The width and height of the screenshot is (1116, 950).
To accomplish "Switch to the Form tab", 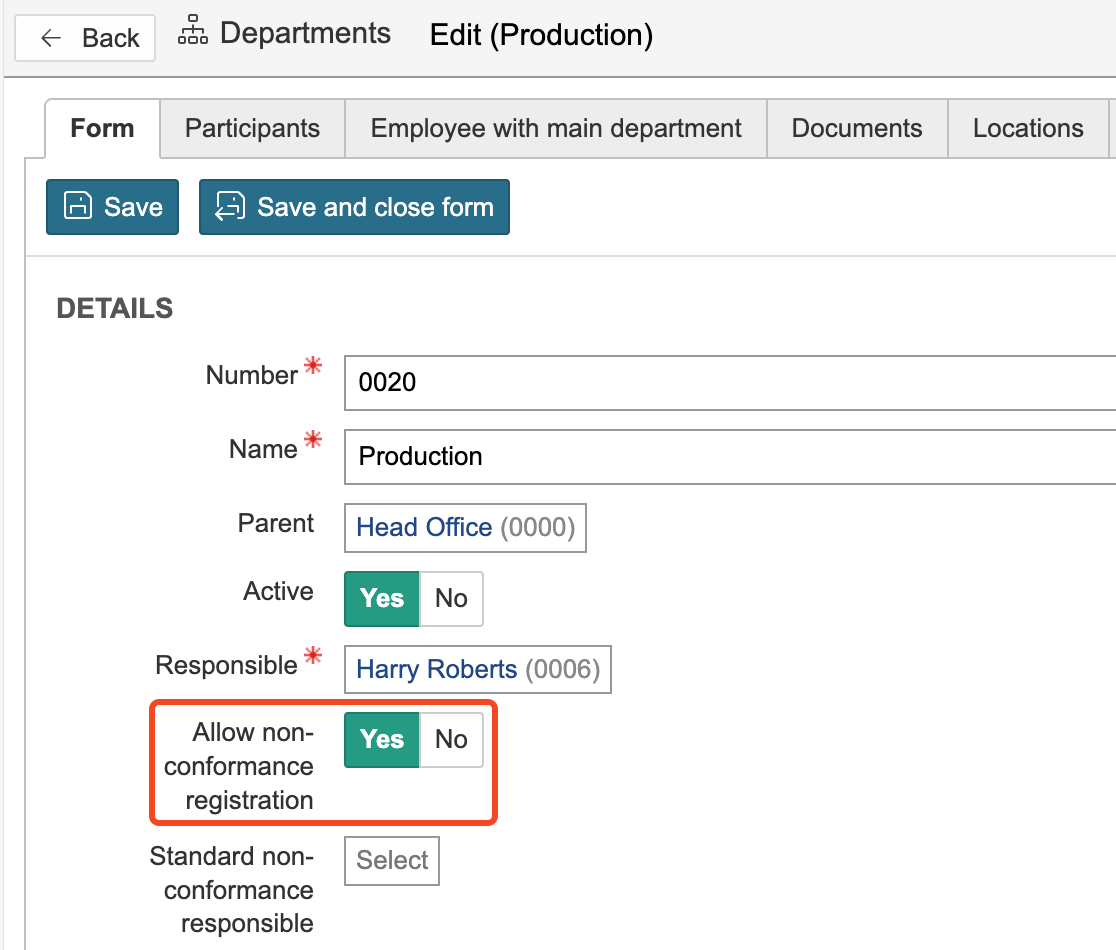I will coord(102,129).
